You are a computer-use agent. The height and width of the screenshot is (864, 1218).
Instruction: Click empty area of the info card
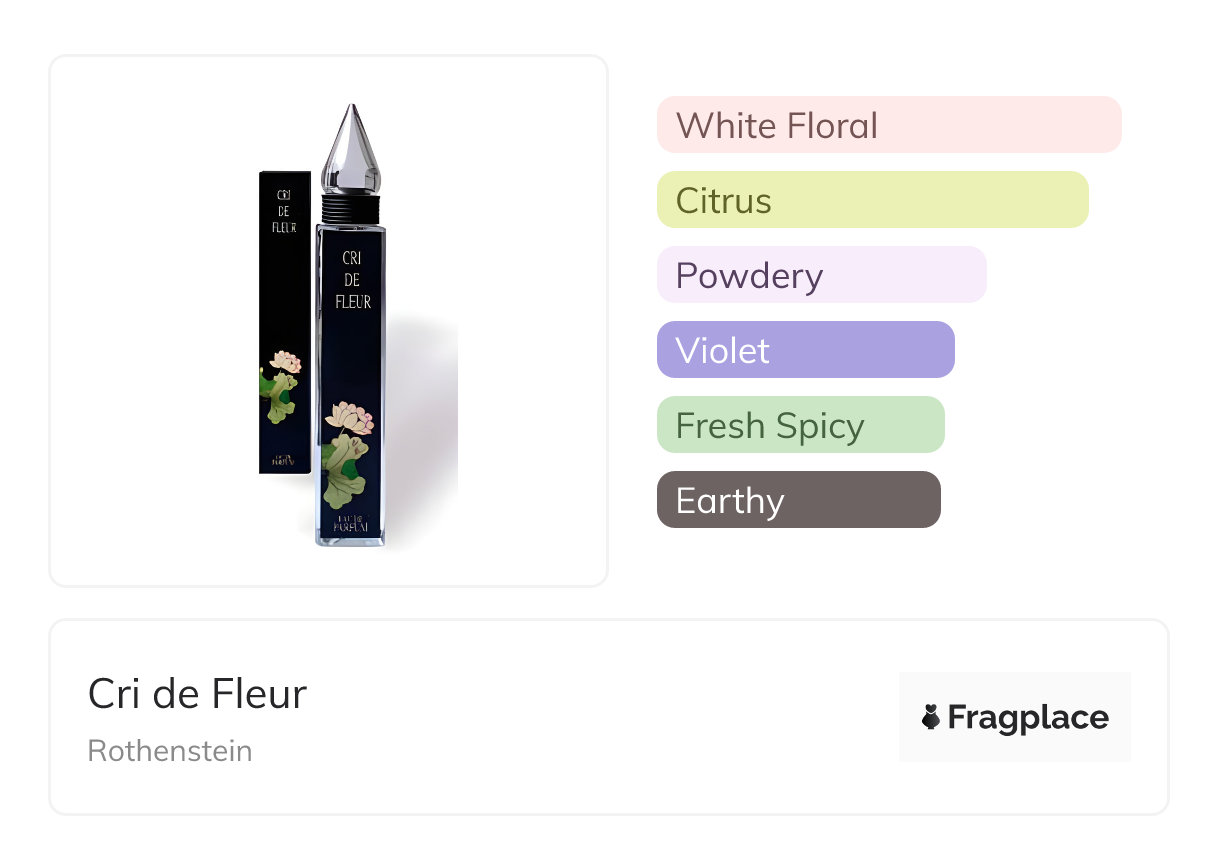[x=600, y=720]
